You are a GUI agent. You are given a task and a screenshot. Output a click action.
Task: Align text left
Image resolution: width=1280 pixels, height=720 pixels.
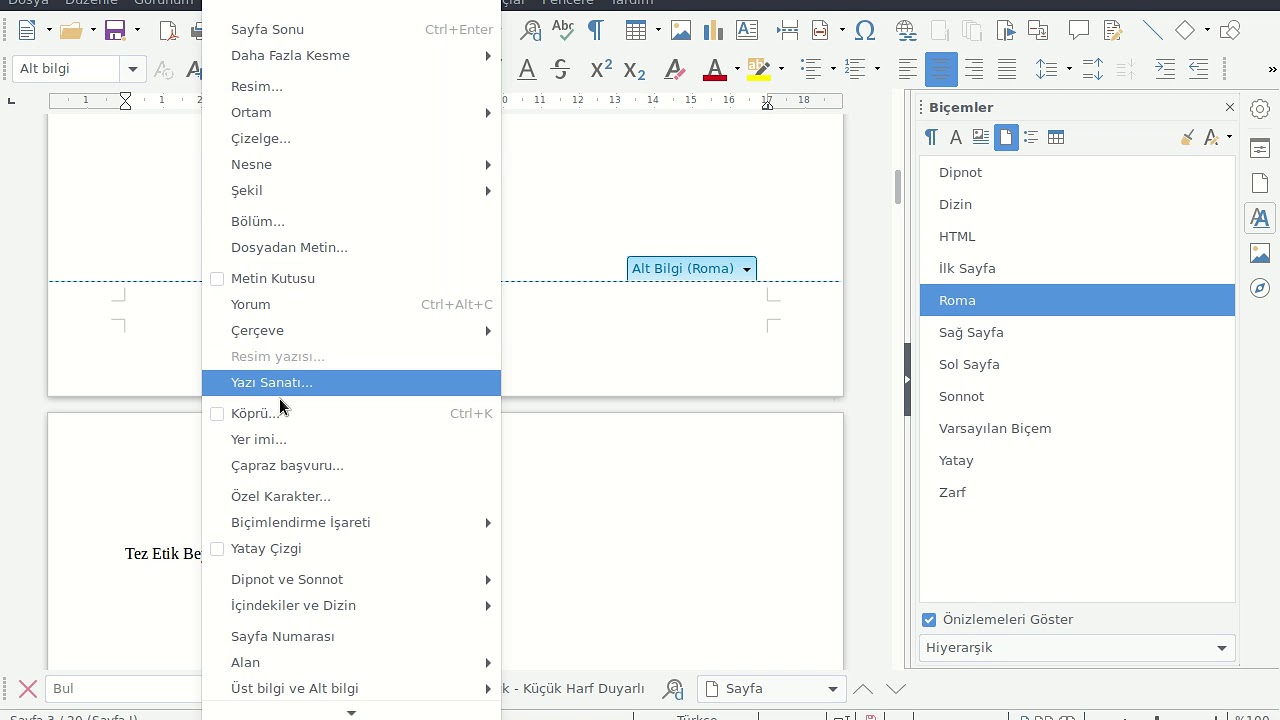[x=908, y=69]
